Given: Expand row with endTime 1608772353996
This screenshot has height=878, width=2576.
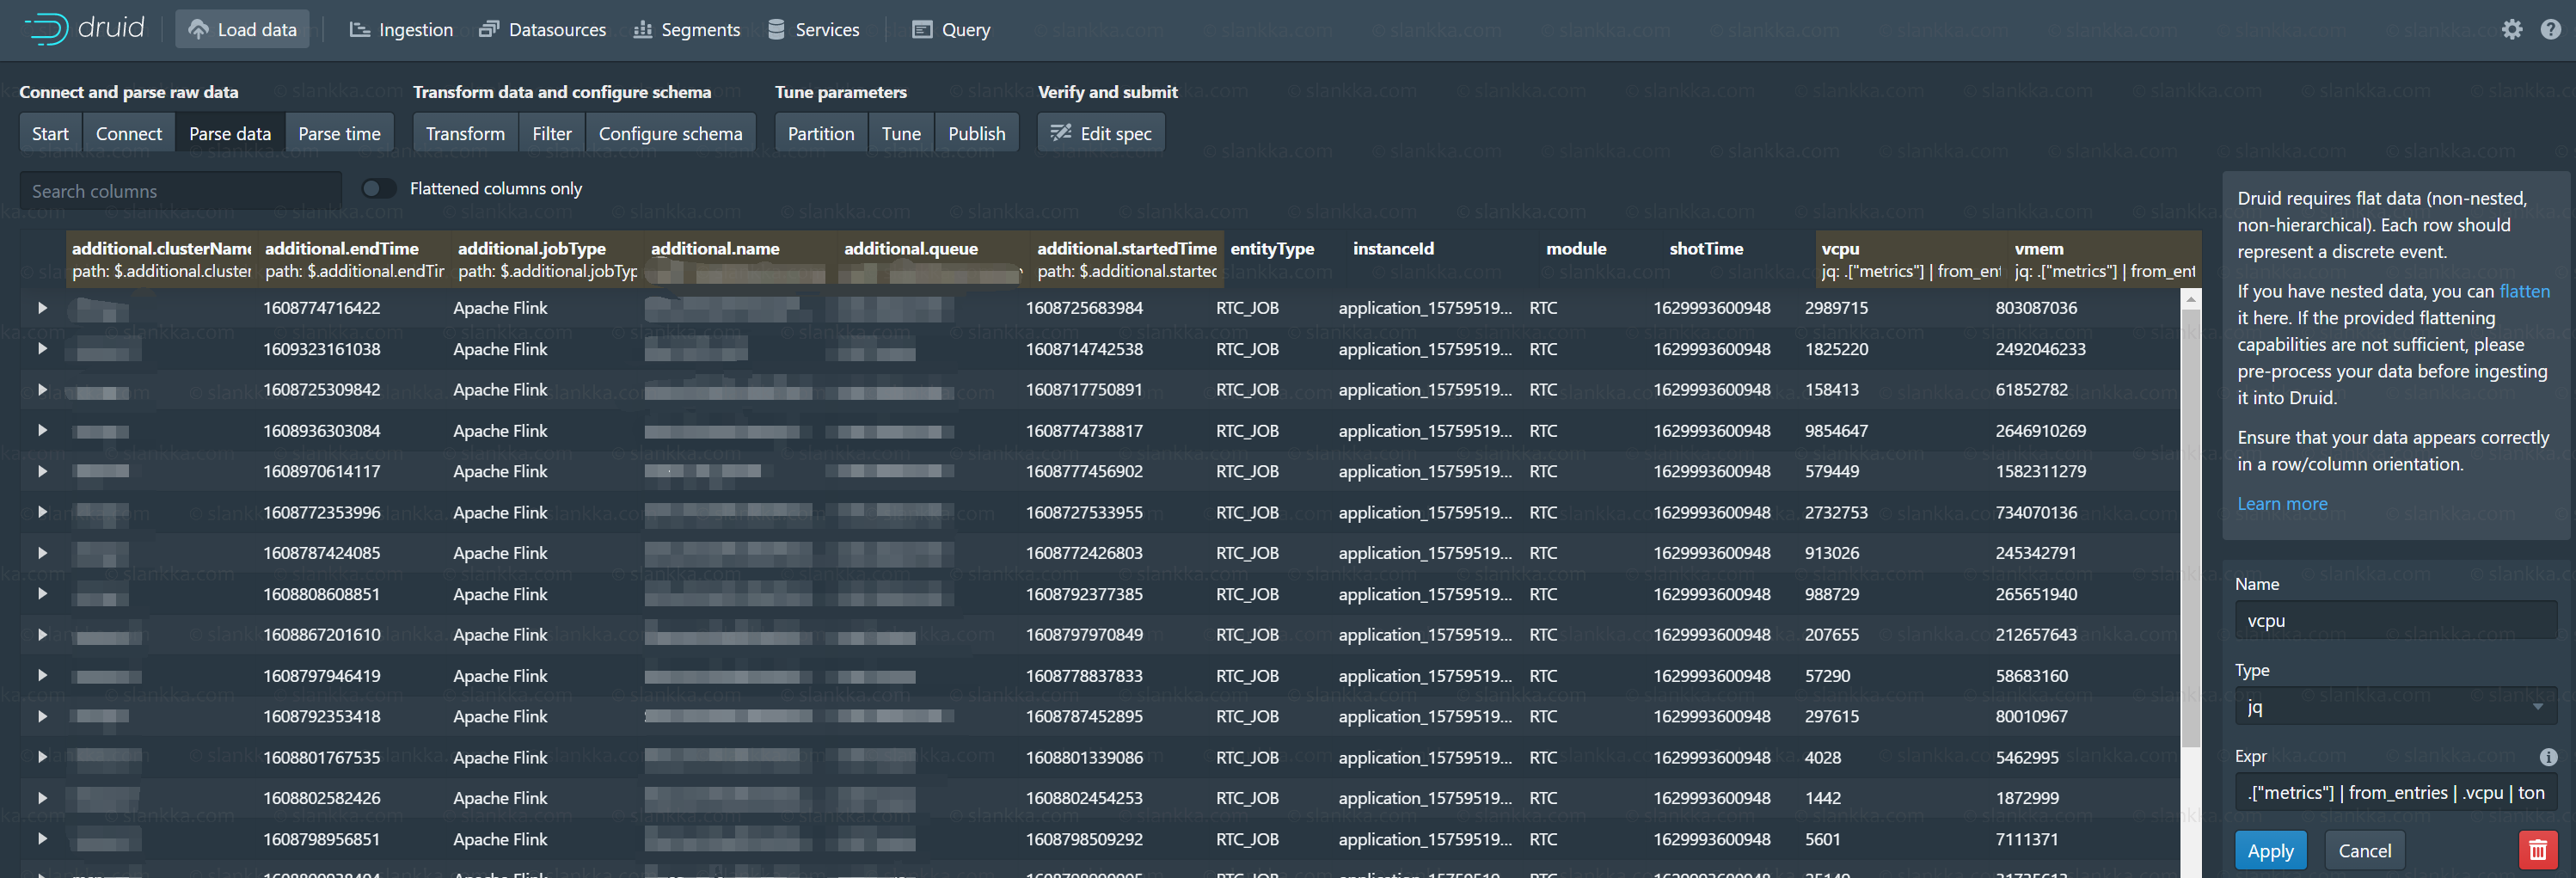Looking at the screenshot, I should click(x=42, y=512).
